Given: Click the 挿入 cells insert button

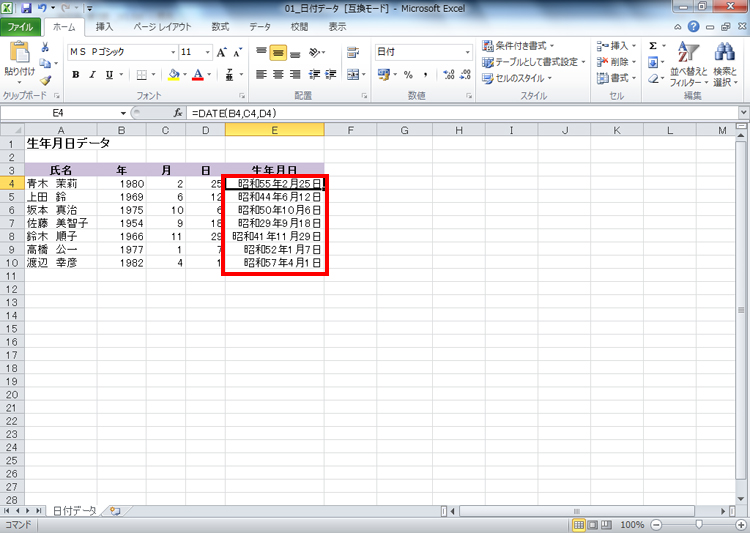Looking at the screenshot, I should coord(616,46).
